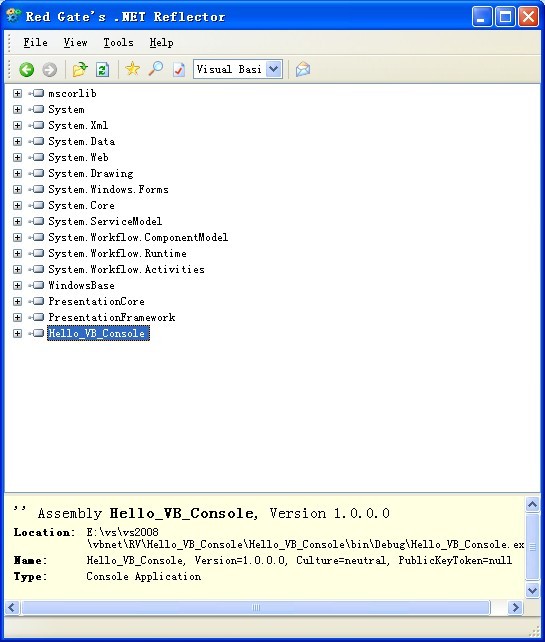Click the grey Forward navigation arrow

click(50, 69)
